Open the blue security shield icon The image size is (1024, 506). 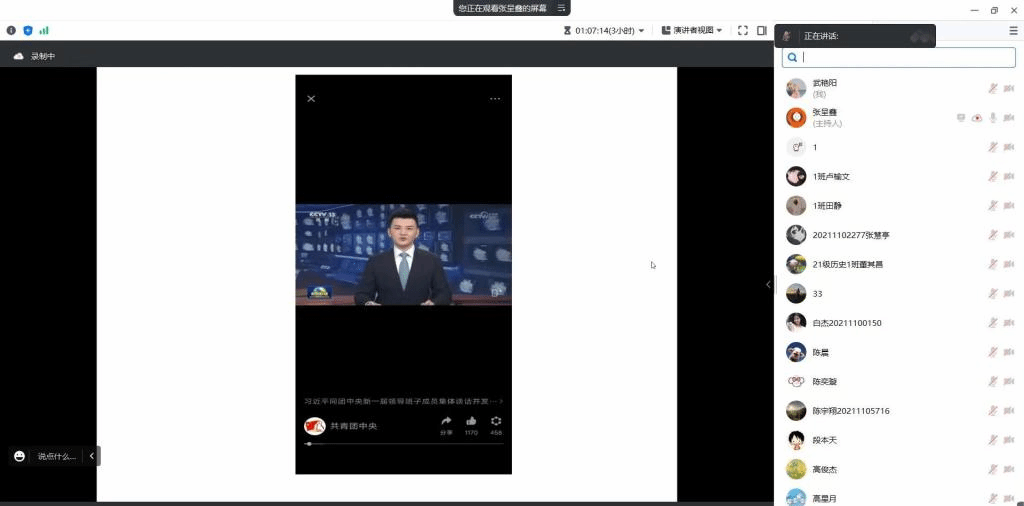click(x=28, y=30)
